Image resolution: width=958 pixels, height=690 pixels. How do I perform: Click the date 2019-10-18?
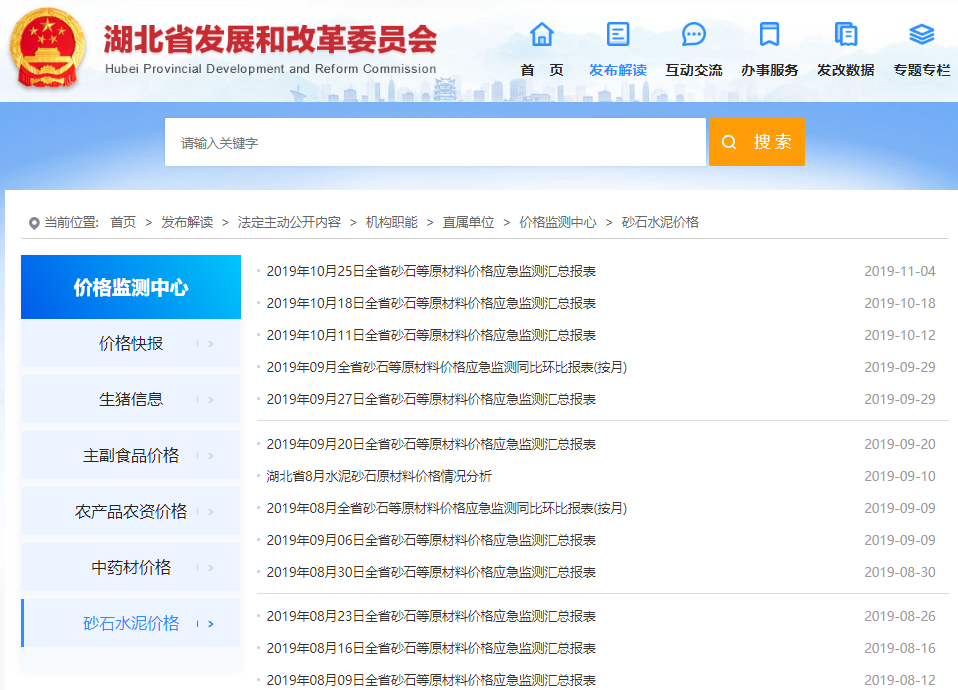point(900,303)
